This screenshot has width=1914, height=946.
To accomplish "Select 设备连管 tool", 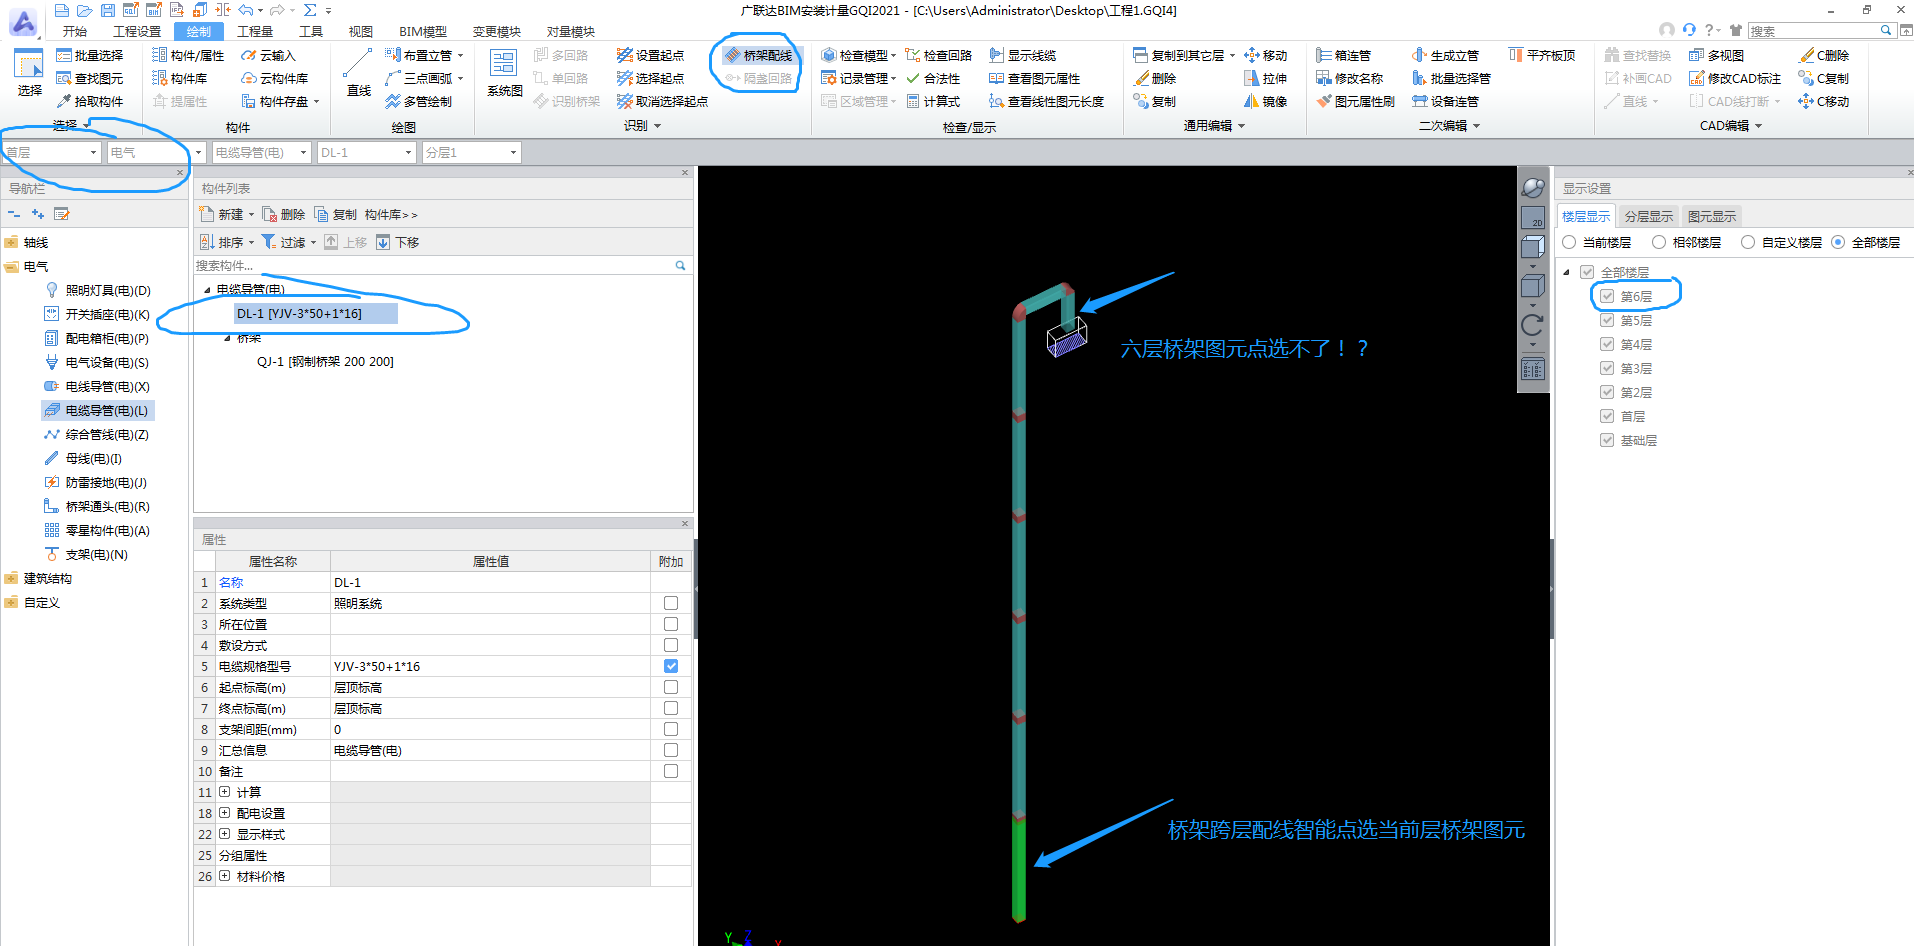I will pos(1446,101).
